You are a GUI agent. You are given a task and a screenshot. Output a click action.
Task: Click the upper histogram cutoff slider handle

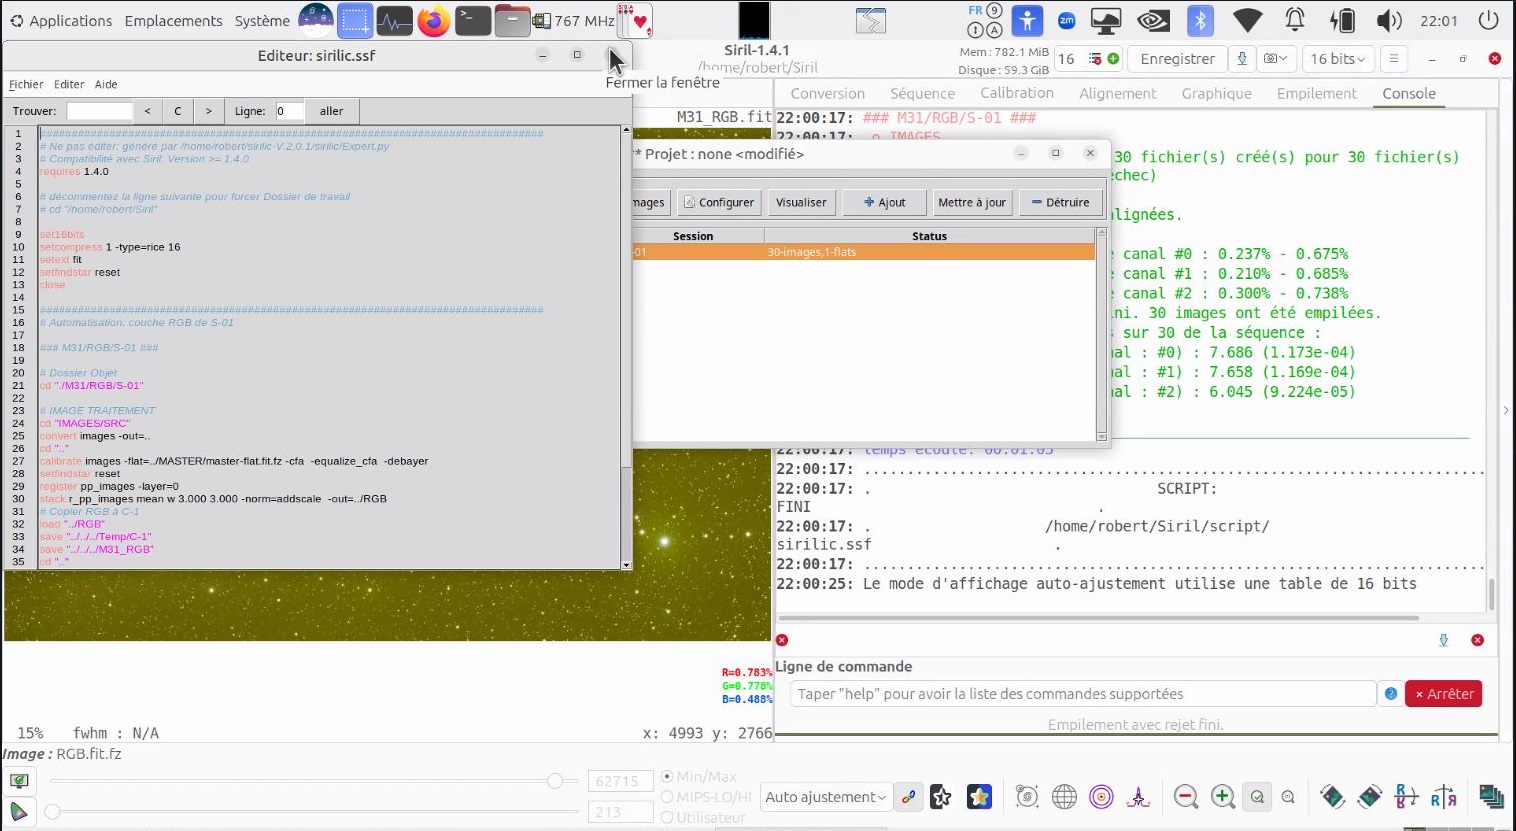pos(555,781)
